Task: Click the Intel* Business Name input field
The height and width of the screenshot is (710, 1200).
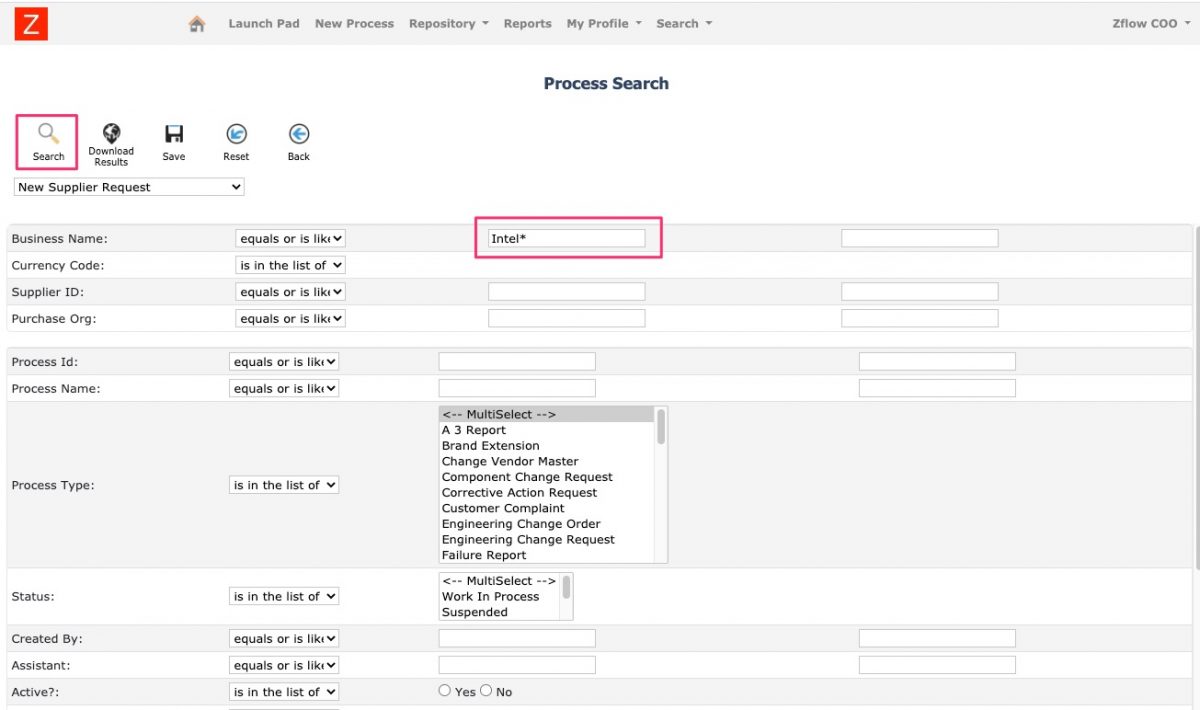Action: 566,237
